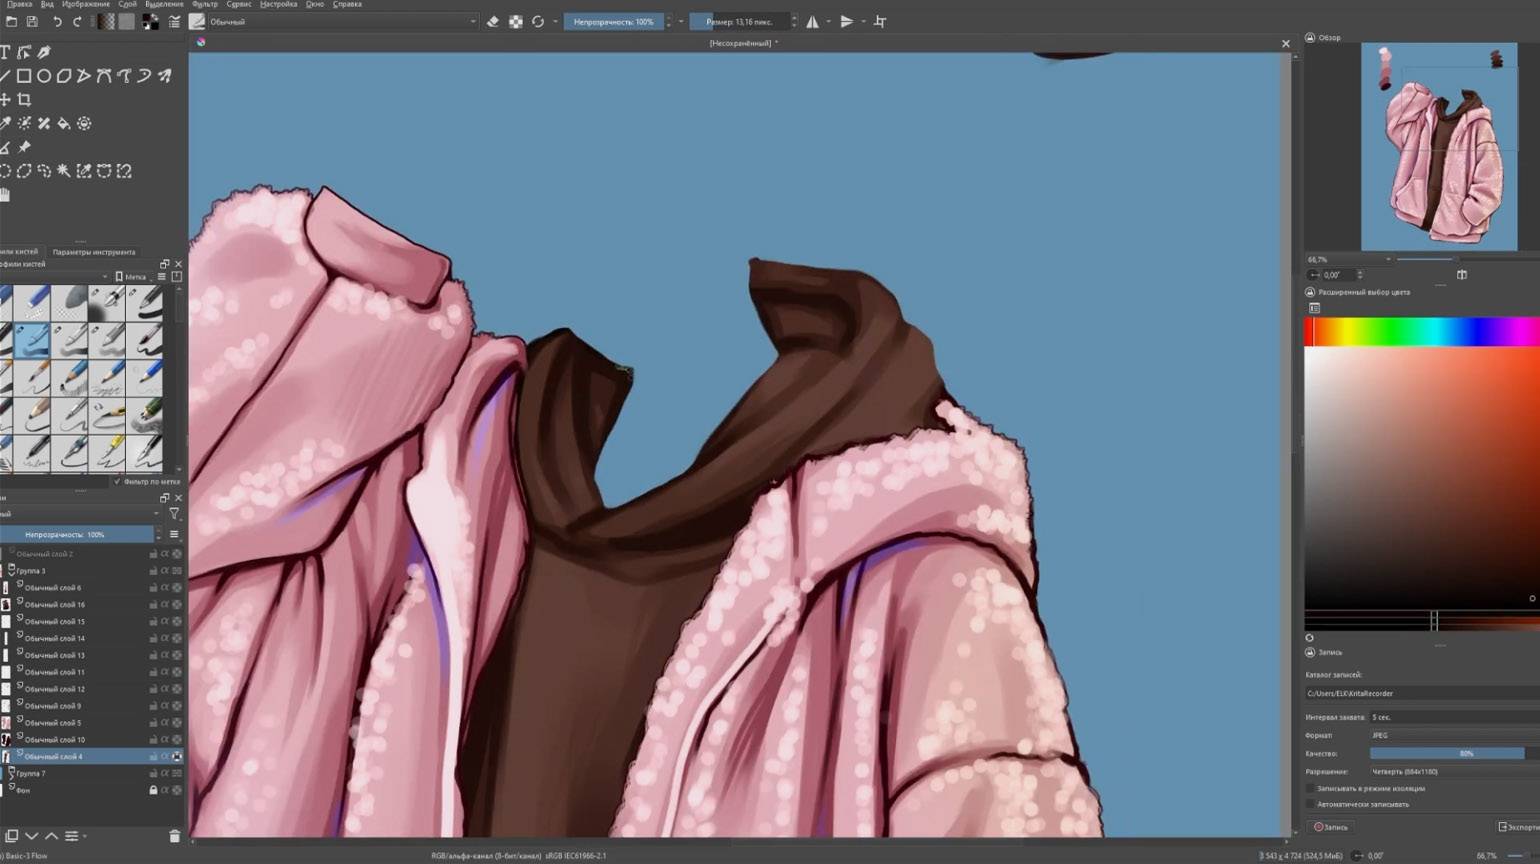Enable 'Автоматически записывать' checkbox

click(x=1311, y=804)
